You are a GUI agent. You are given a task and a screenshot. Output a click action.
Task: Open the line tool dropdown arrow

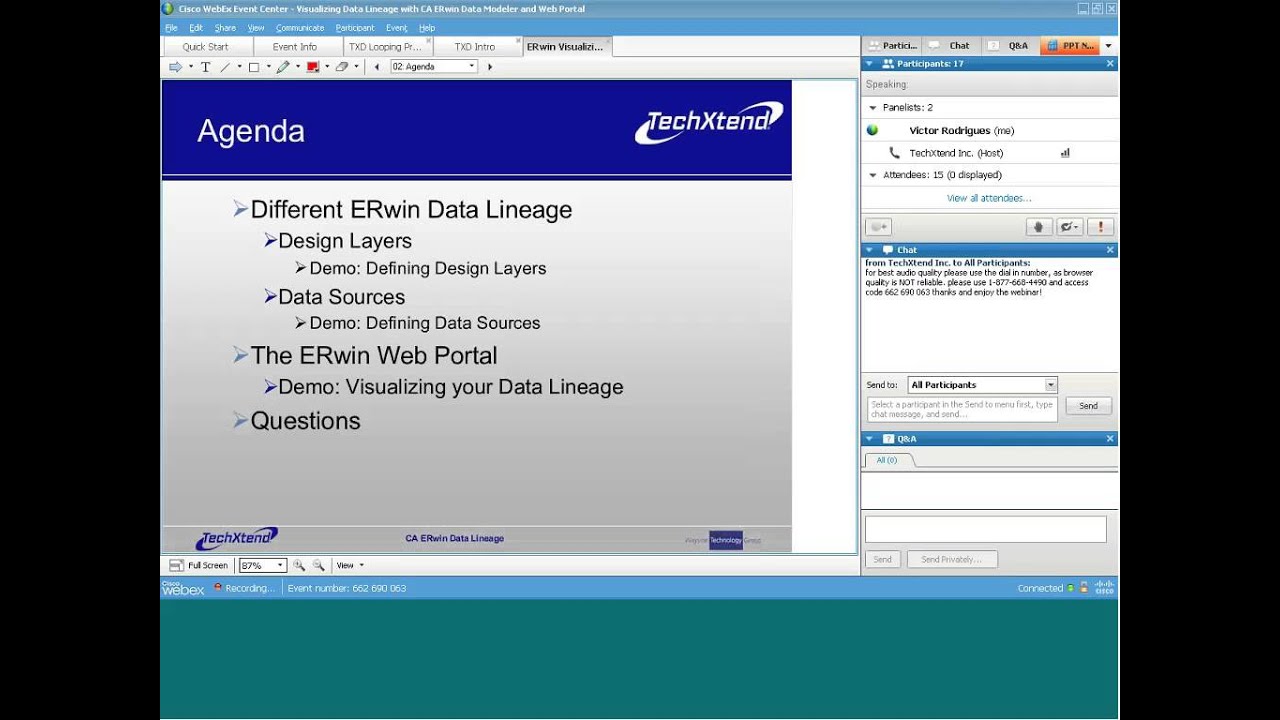[239, 67]
